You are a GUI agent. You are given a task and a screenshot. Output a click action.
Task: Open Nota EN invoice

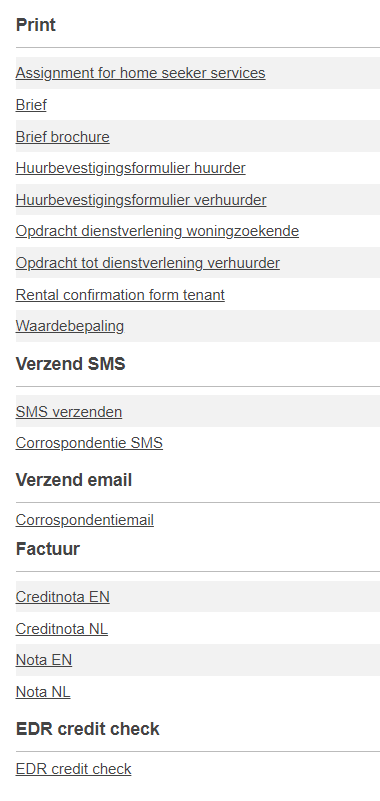pos(44,660)
